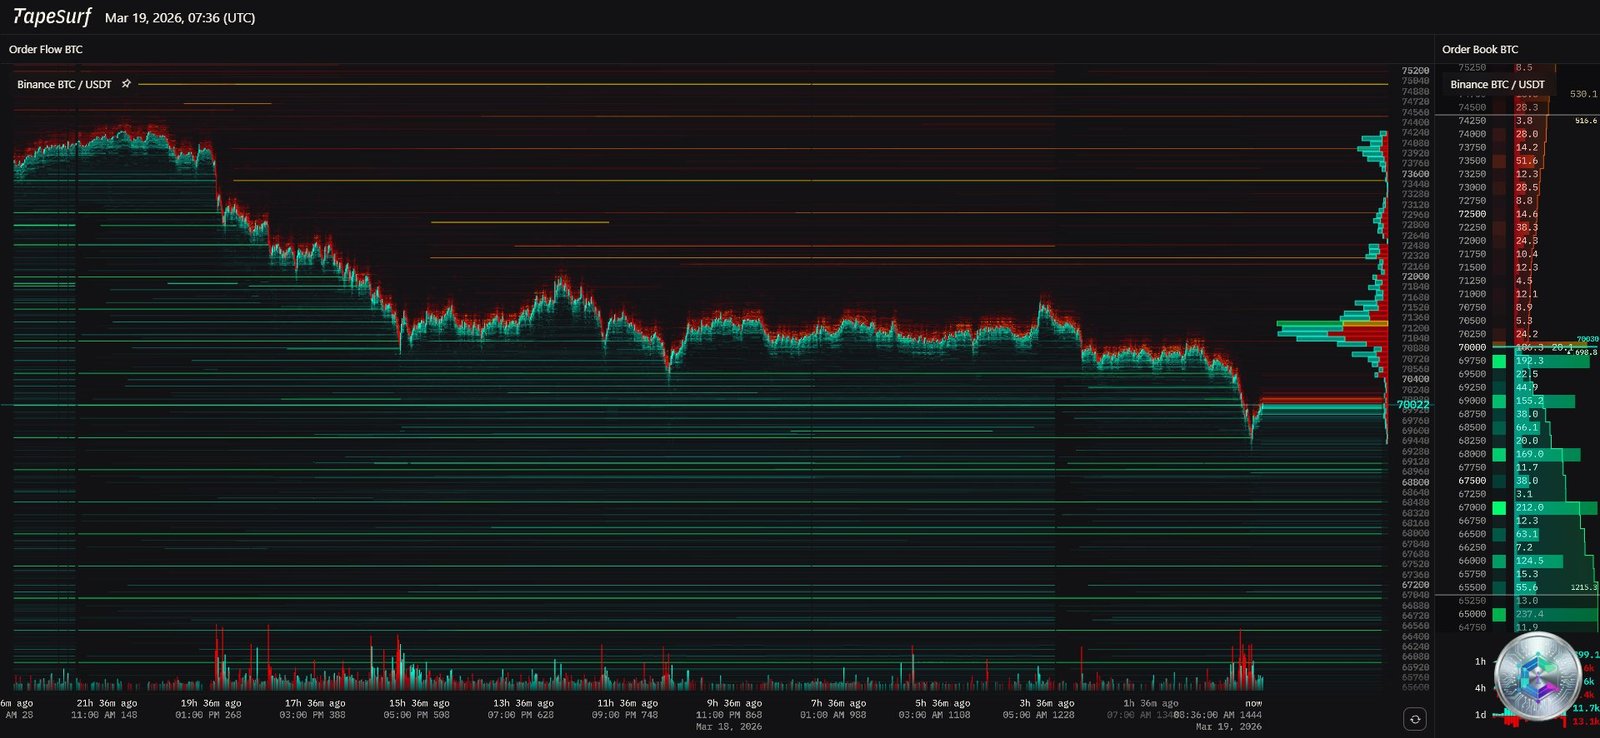Screen dimensions: 1600x738
Task: Select the 70000 price row in order book
Action: coord(1516,347)
